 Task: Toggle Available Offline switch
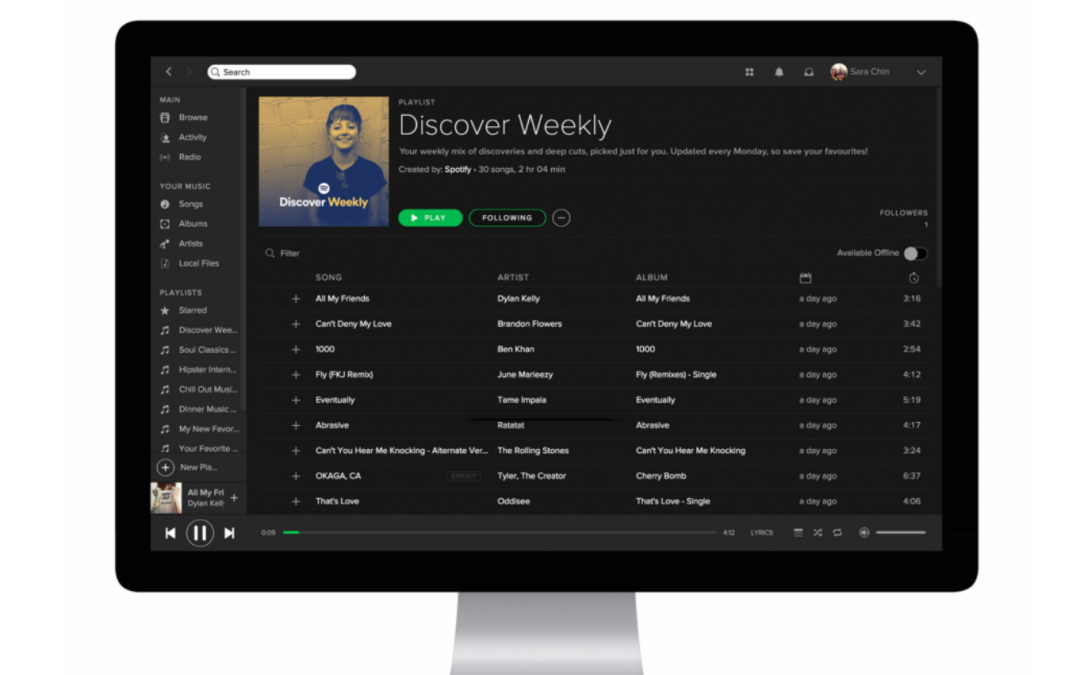click(916, 253)
